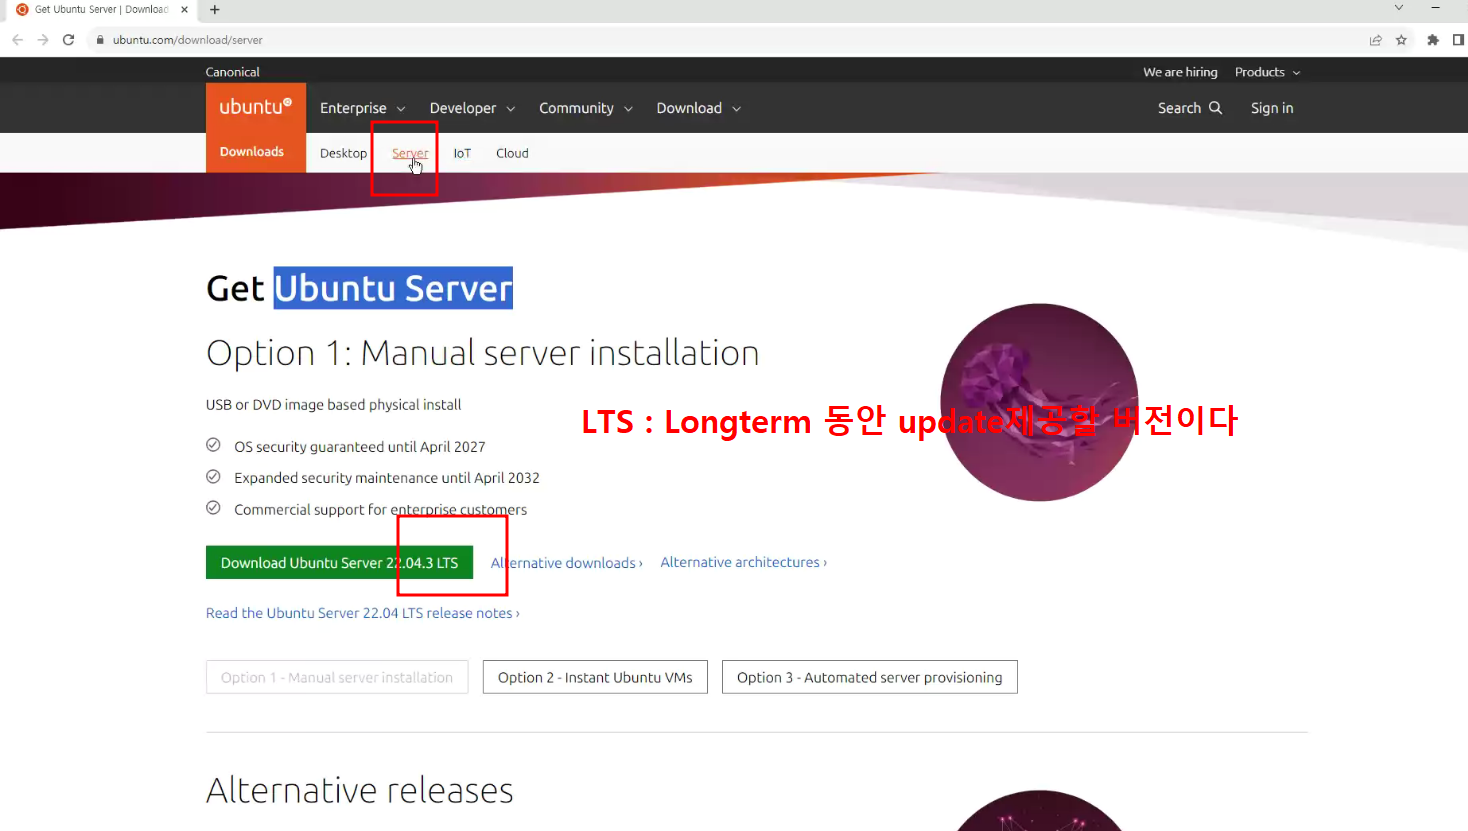
Task: Open Alternative architectures link
Action: click(x=744, y=562)
